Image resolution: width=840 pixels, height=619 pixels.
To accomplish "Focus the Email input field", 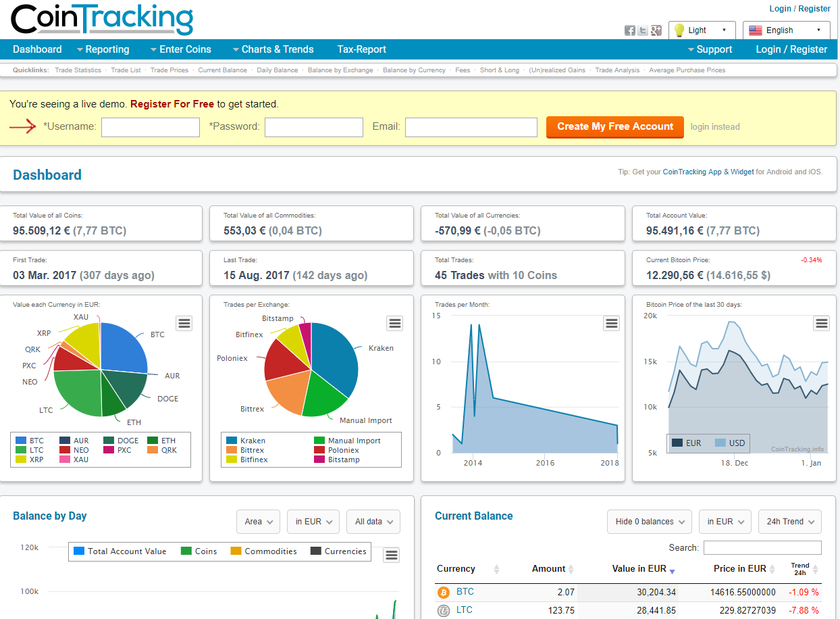I will coord(471,128).
